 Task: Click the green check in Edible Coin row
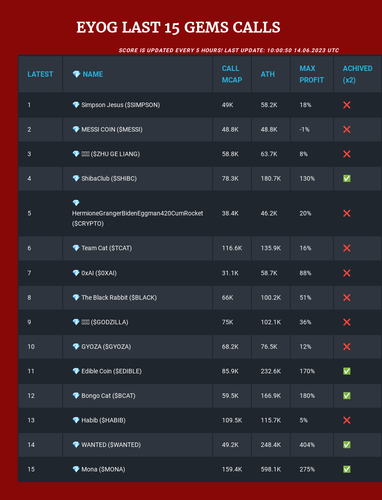pyautogui.click(x=347, y=371)
